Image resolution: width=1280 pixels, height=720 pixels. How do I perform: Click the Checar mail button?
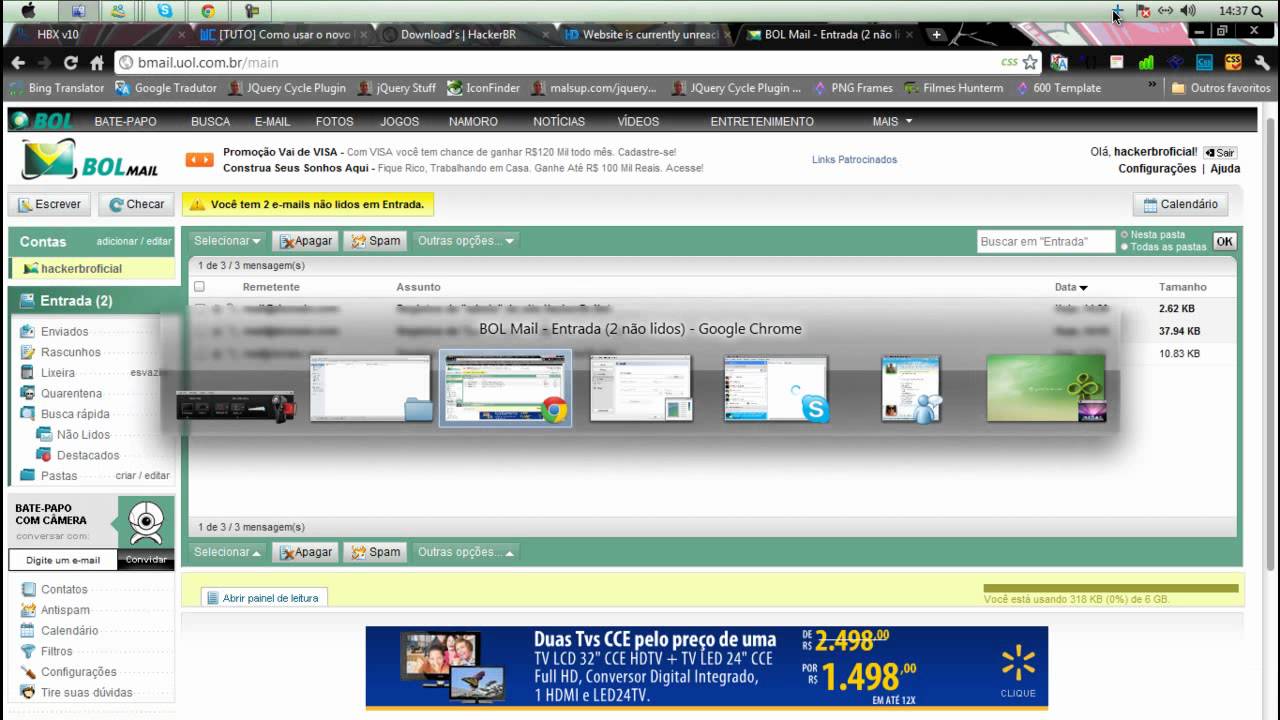click(x=136, y=204)
